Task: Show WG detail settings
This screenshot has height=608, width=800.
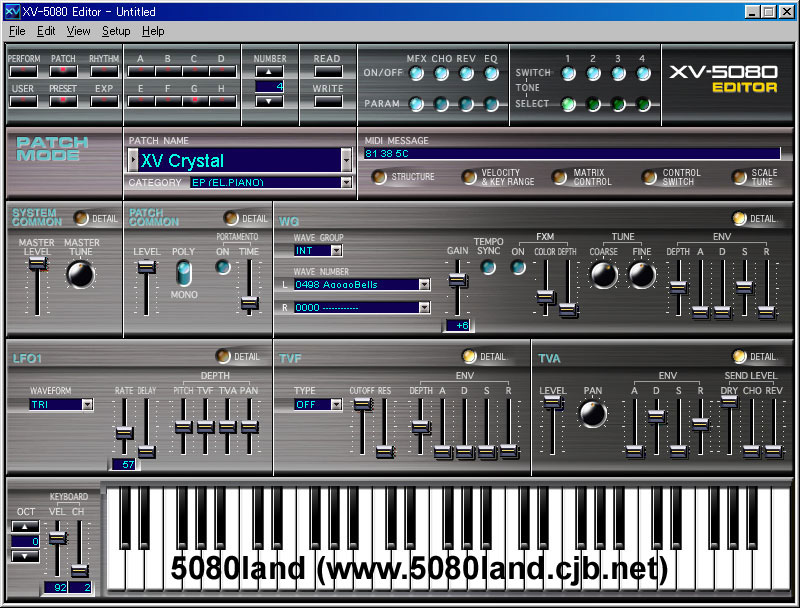Action: (x=739, y=218)
